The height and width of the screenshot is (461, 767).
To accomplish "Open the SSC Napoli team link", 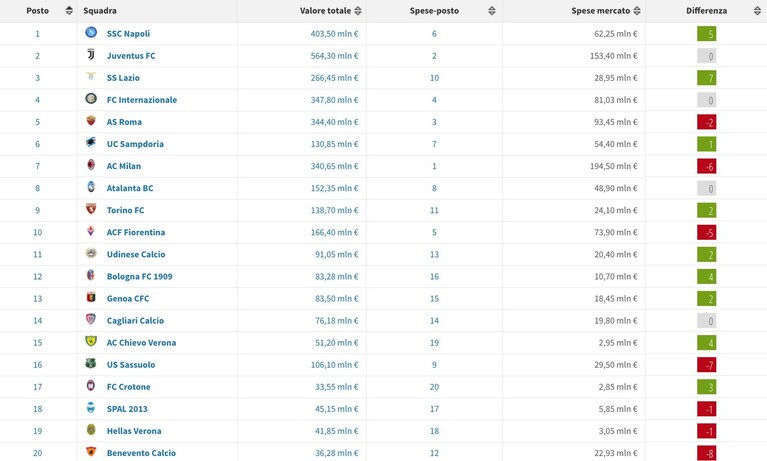I will pos(128,34).
